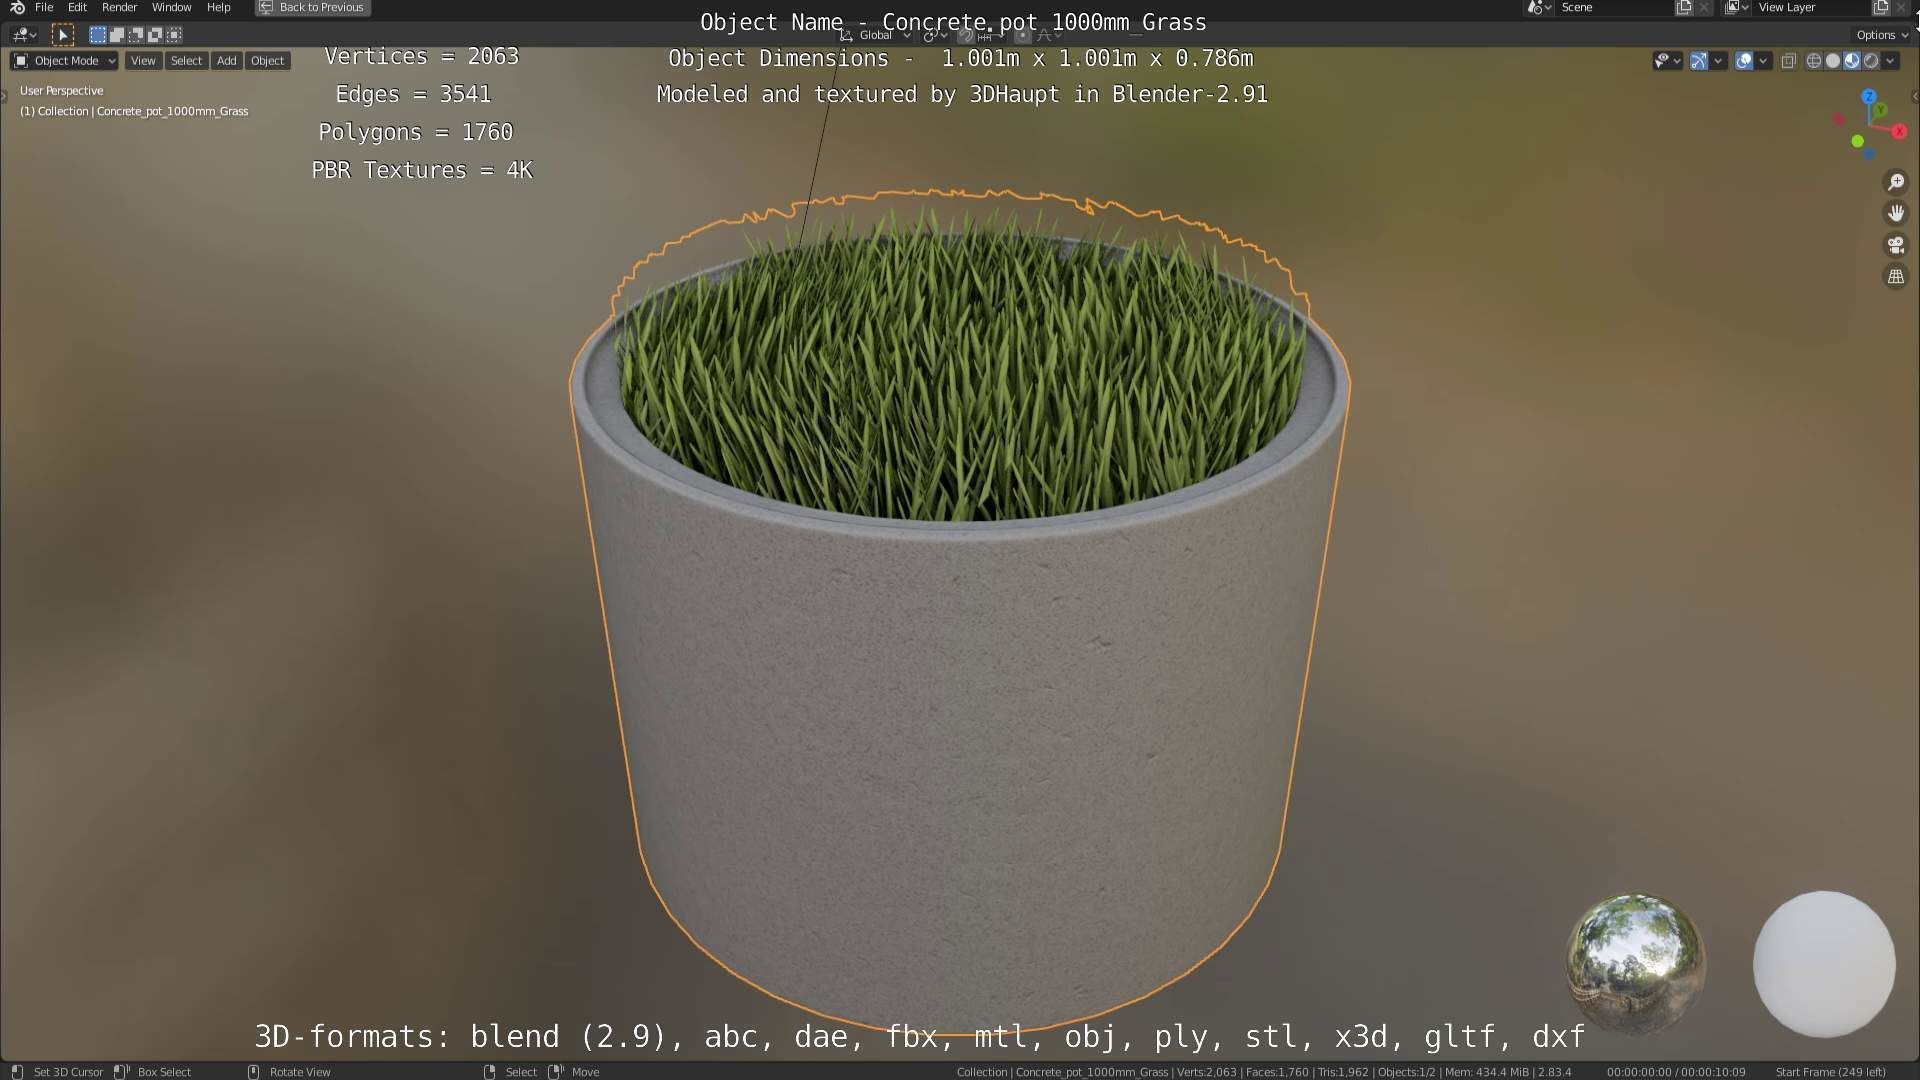This screenshot has width=1920, height=1080.
Task: Open the snapping options dropdown
Action: coord(992,35)
